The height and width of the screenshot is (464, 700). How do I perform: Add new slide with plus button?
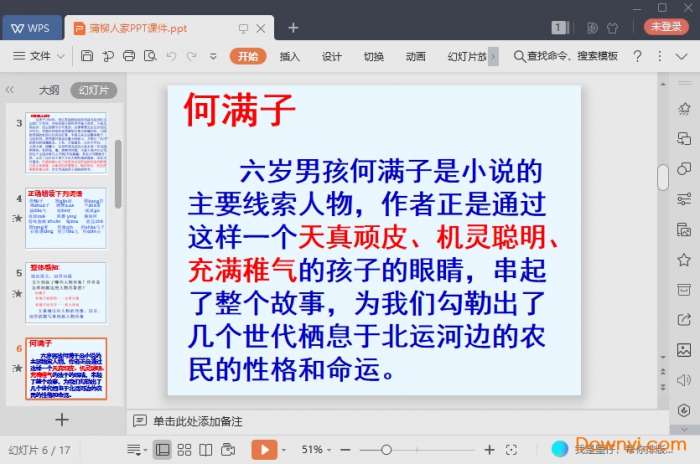[62, 420]
